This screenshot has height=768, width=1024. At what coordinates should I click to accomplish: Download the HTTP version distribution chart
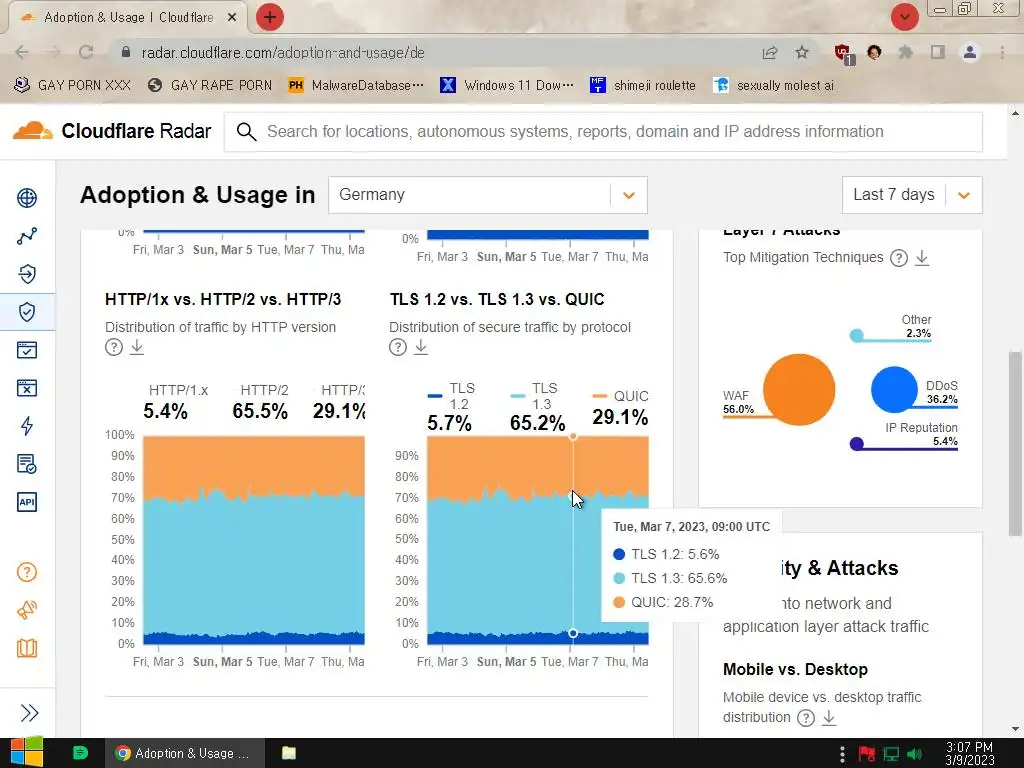point(136,347)
